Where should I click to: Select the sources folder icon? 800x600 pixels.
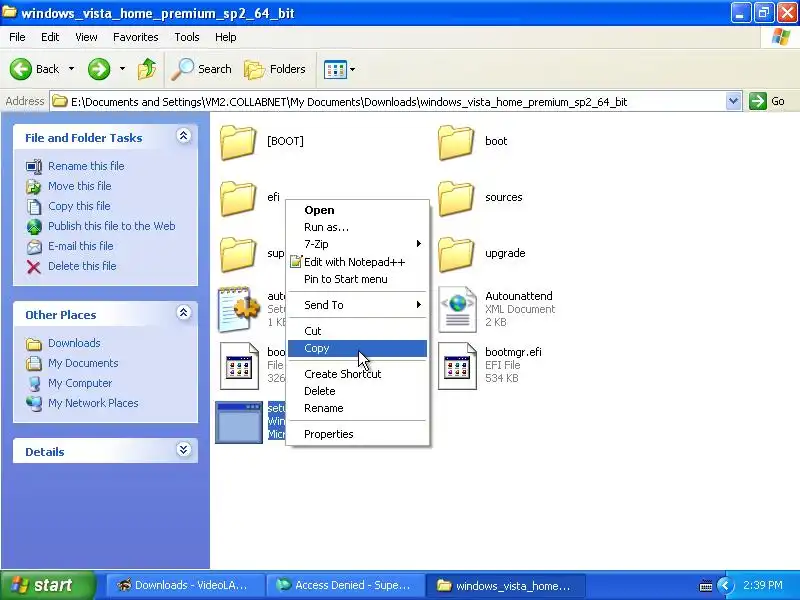456,198
